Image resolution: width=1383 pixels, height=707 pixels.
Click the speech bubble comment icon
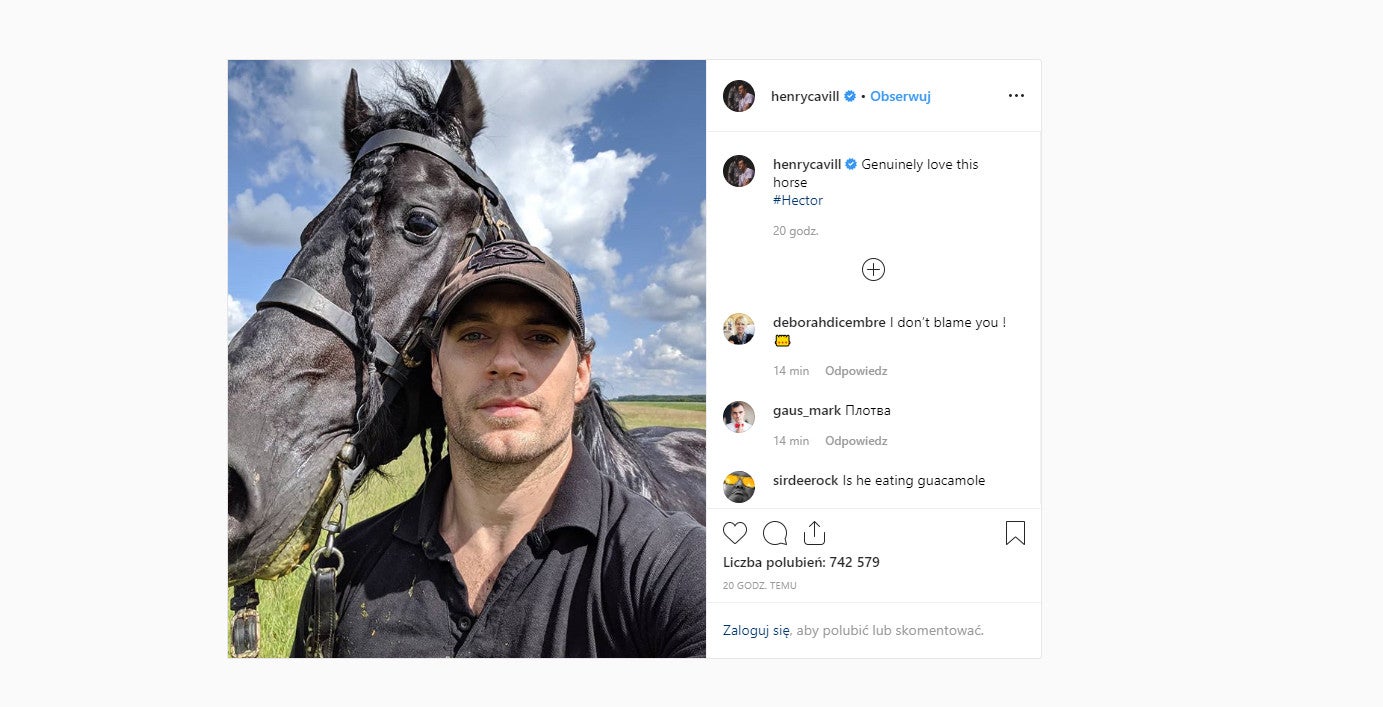point(775,533)
